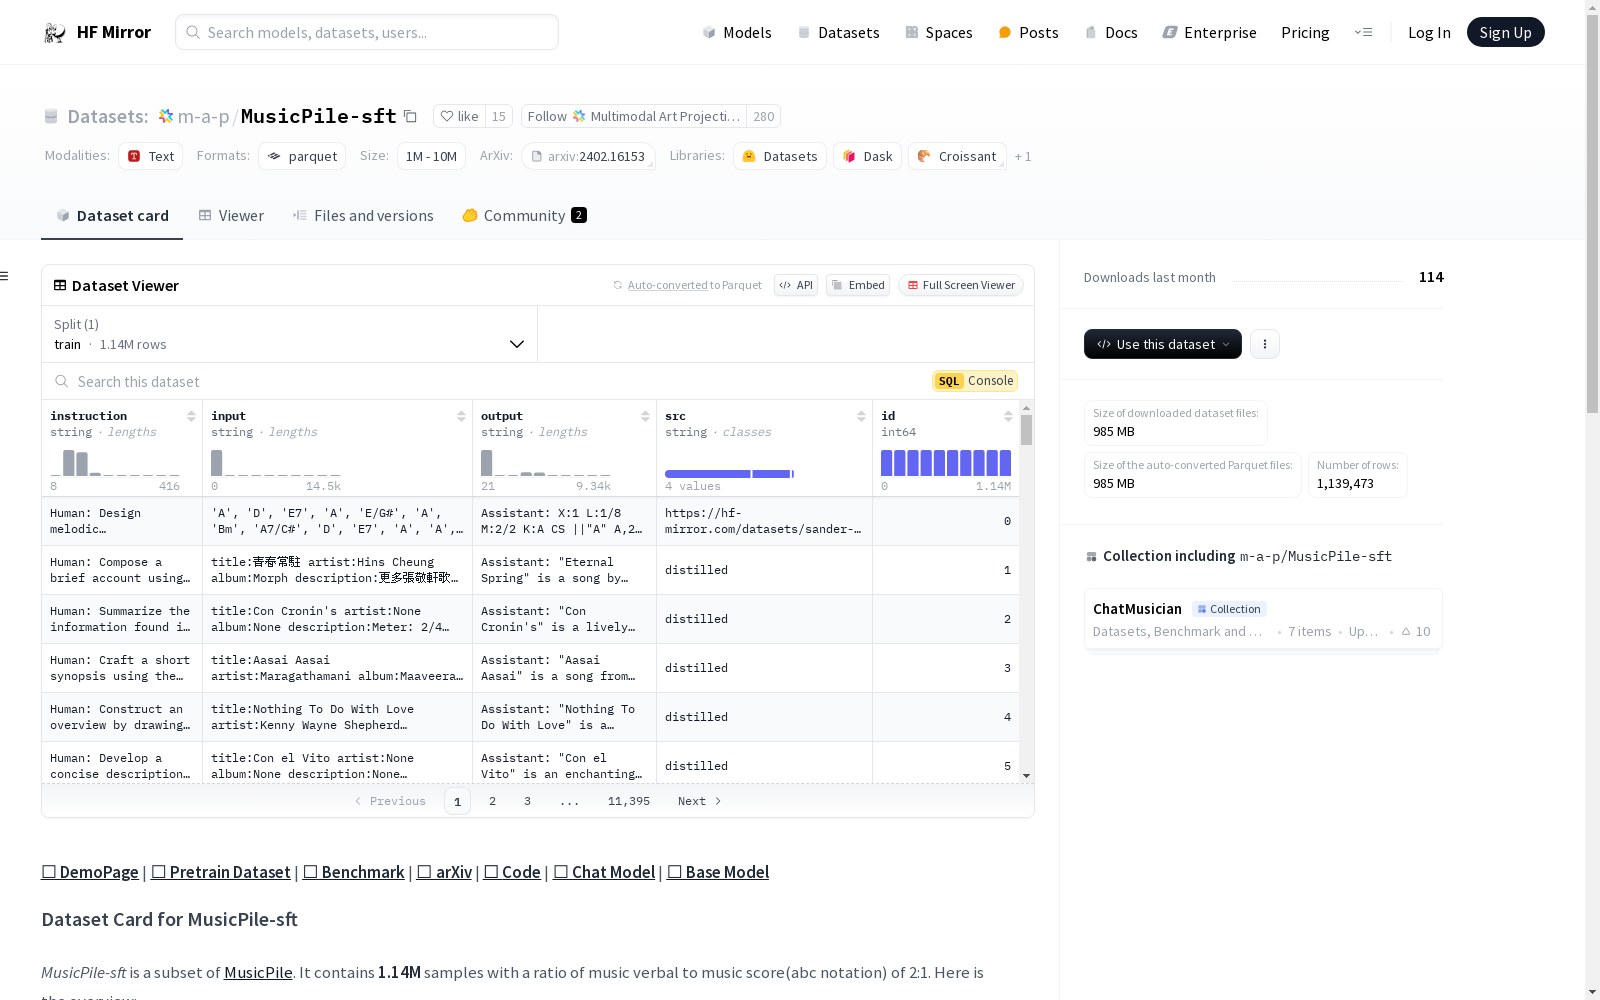
Task: Click the Croissant library tag
Action: (x=957, y=156)
